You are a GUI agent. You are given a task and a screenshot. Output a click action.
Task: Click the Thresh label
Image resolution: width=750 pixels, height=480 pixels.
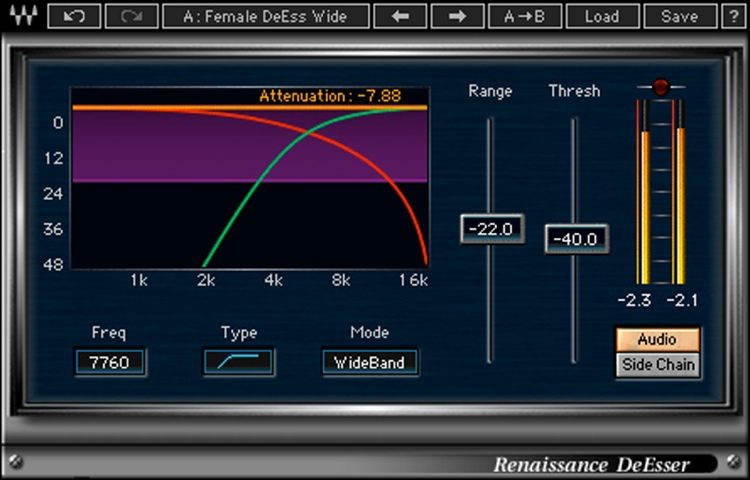tap(574, 90)
